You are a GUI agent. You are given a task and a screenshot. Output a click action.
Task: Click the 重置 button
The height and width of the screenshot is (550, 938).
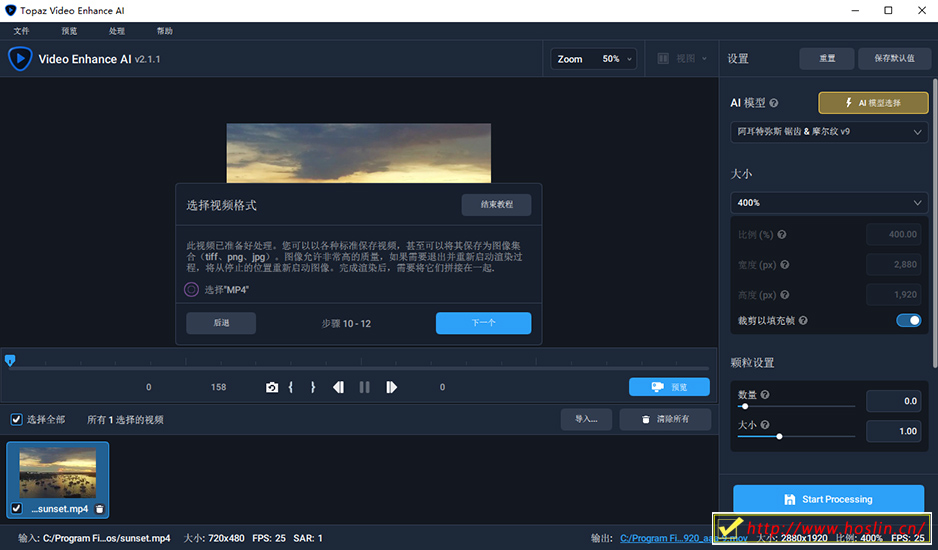827,59
